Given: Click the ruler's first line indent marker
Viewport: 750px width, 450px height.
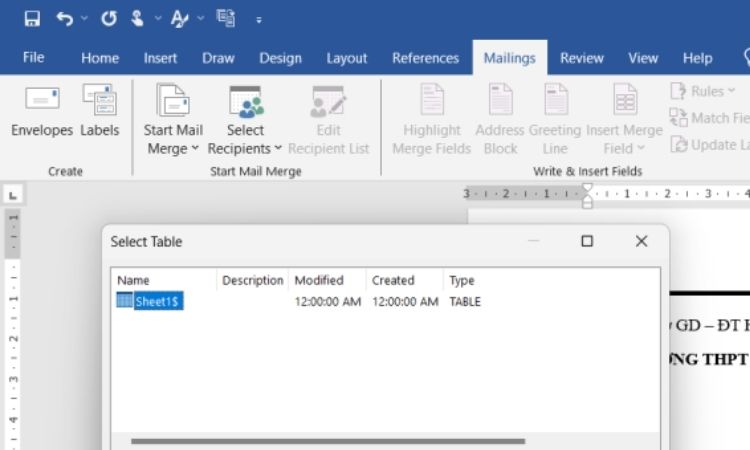Looking at the screenshot, I should (587, 188).
